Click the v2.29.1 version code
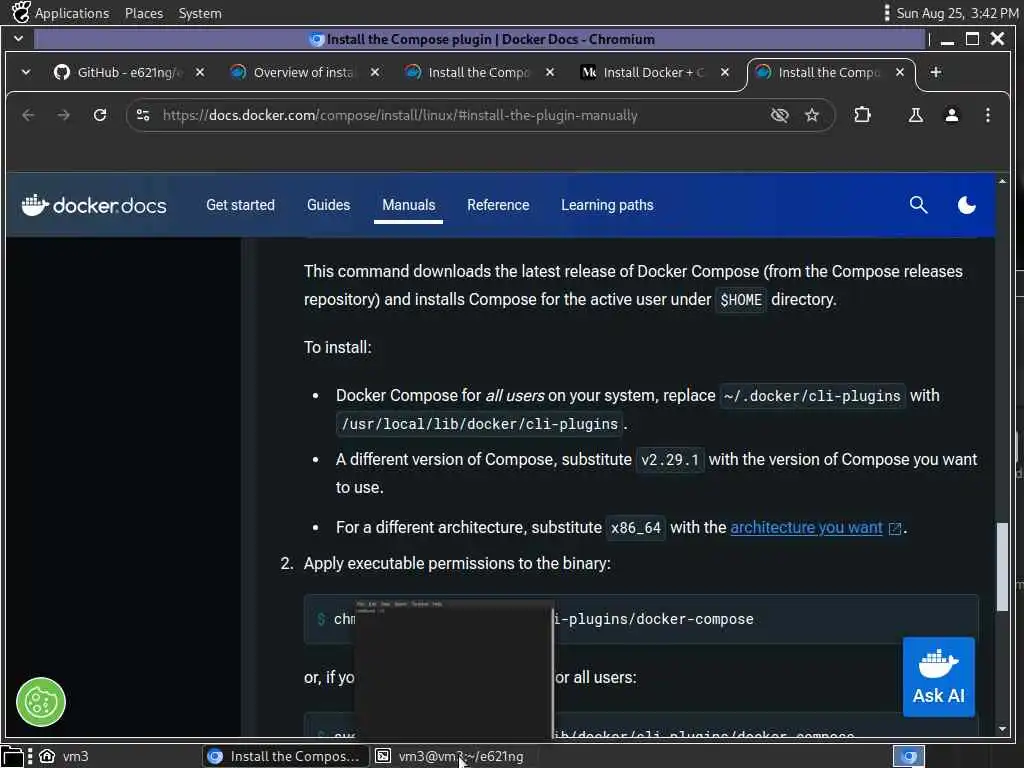The image size is (1024, 768). [x=670, y=460]
